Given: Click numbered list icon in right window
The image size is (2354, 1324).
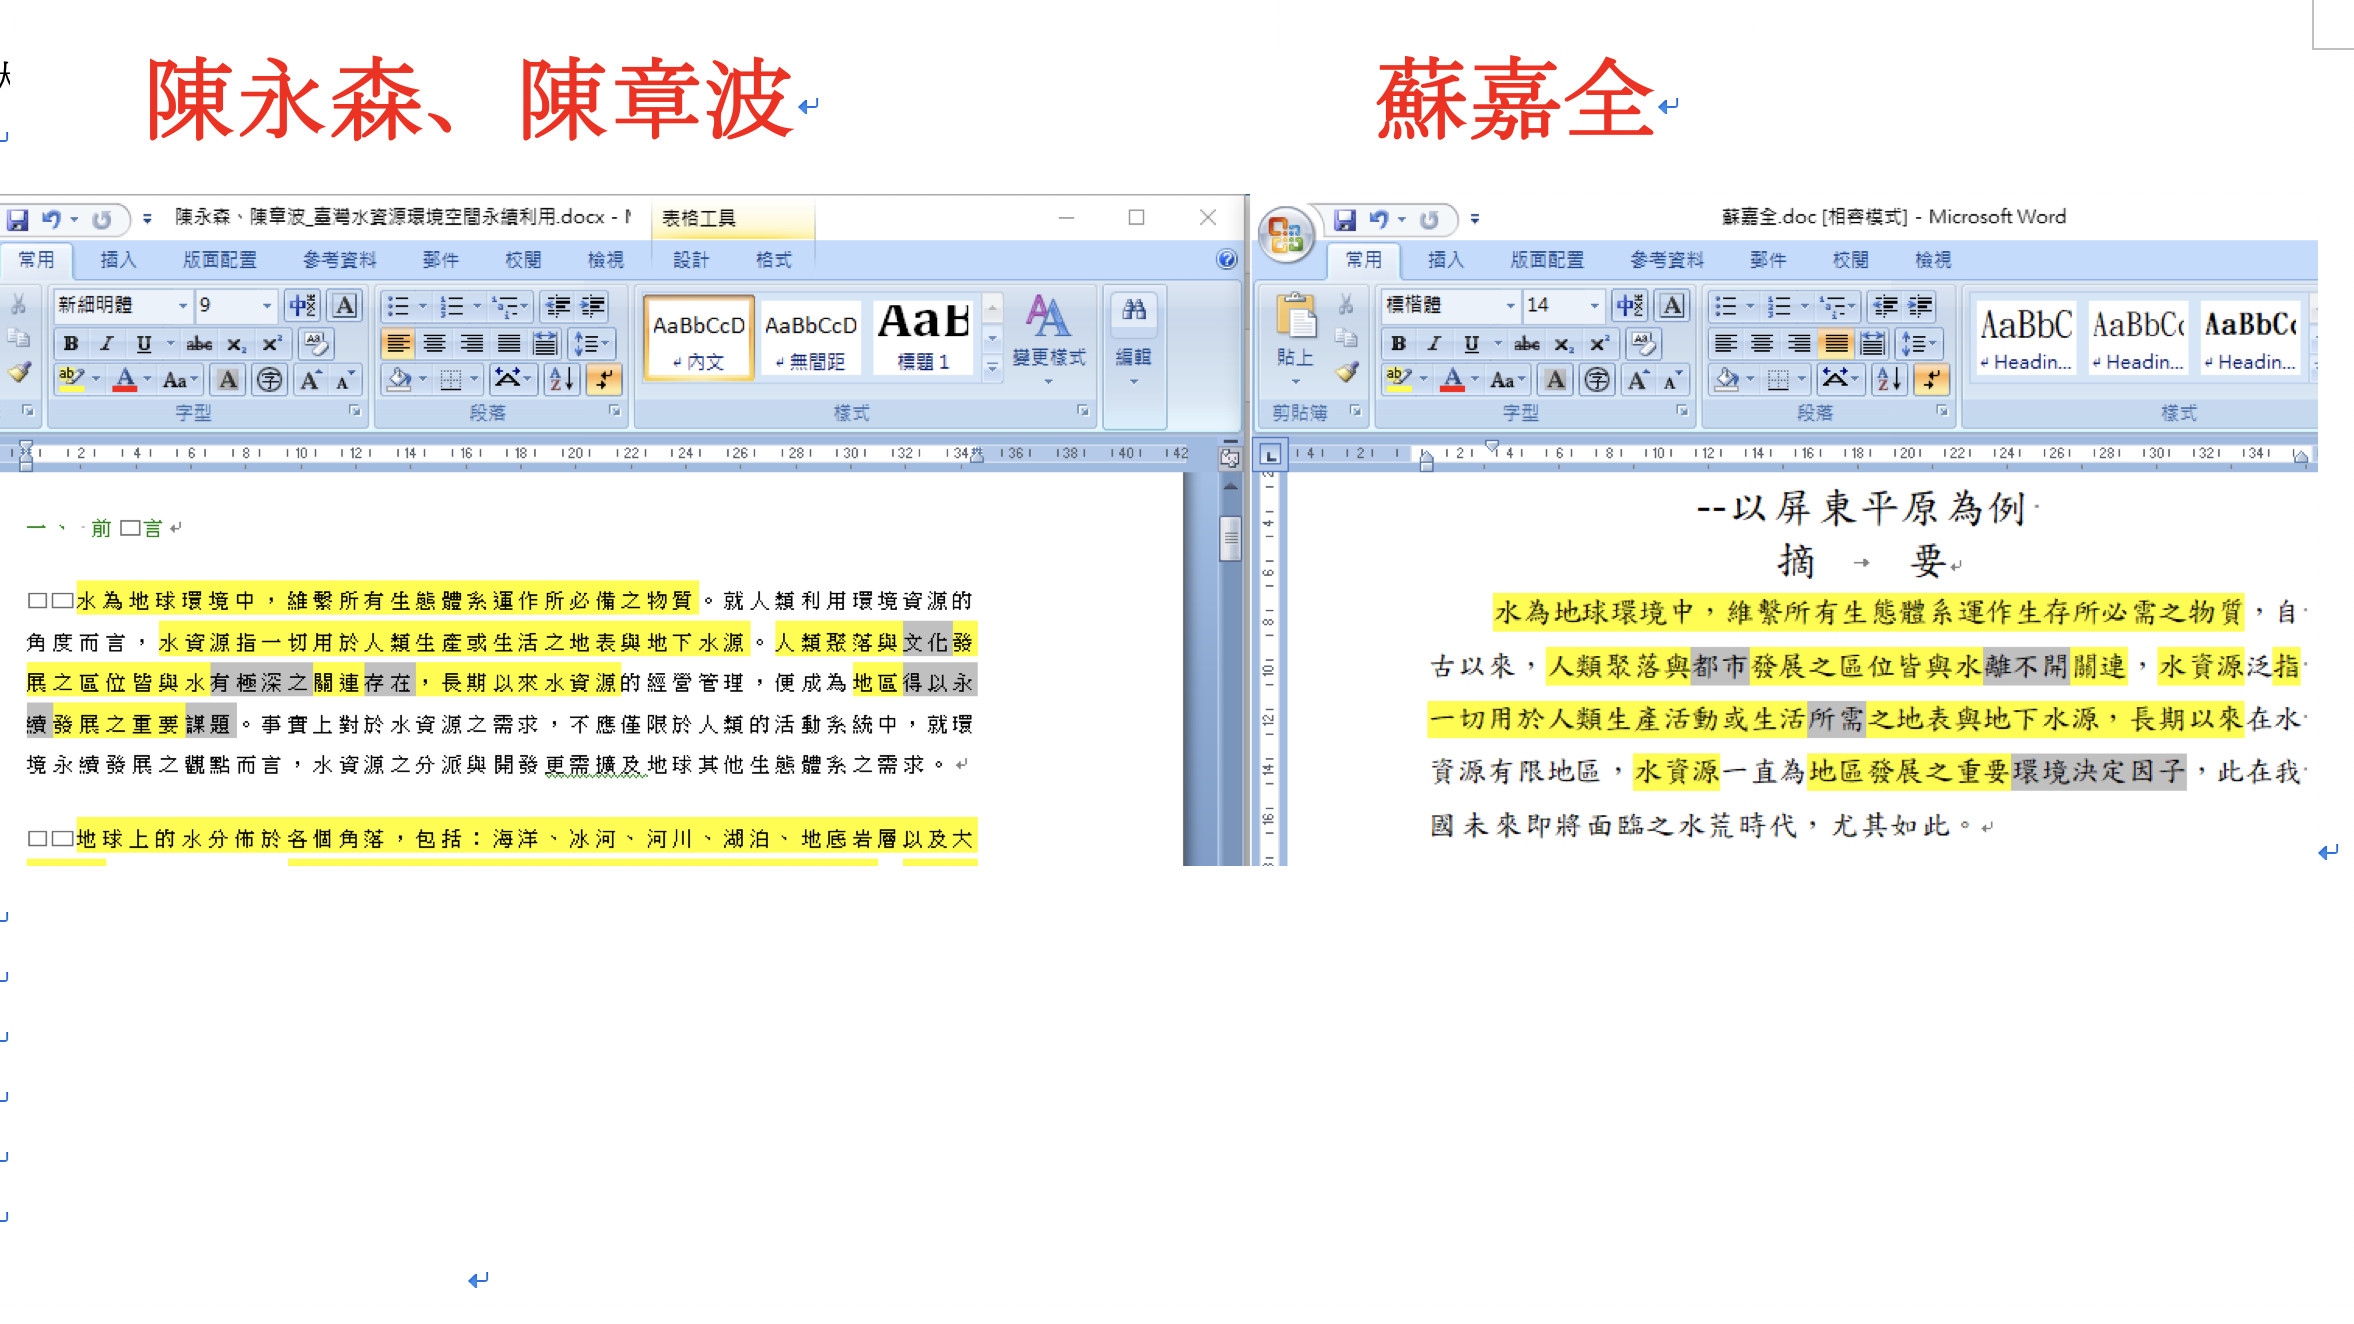Looking at the screenshot, I should click(x=1778, y=306).
